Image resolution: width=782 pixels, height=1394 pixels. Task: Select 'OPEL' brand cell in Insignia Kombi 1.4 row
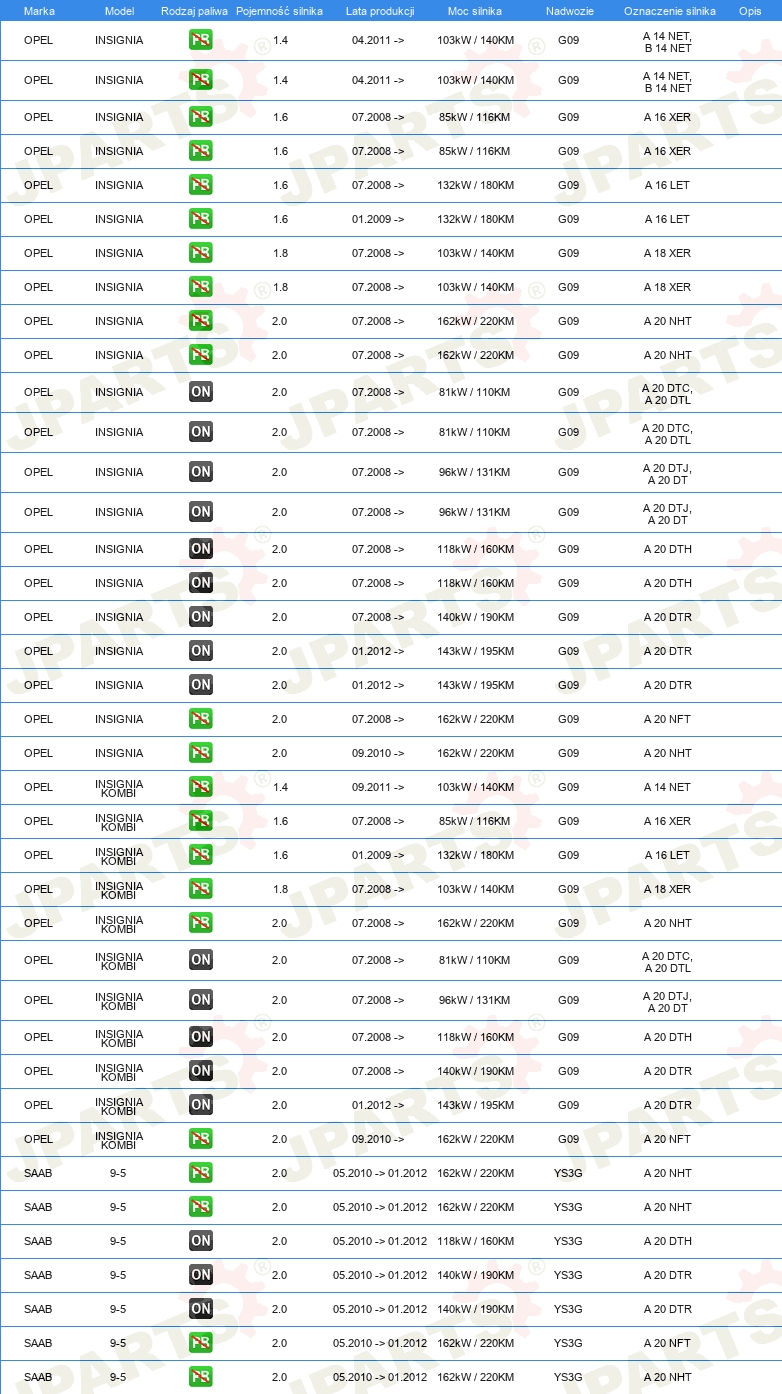coord(38,787)
